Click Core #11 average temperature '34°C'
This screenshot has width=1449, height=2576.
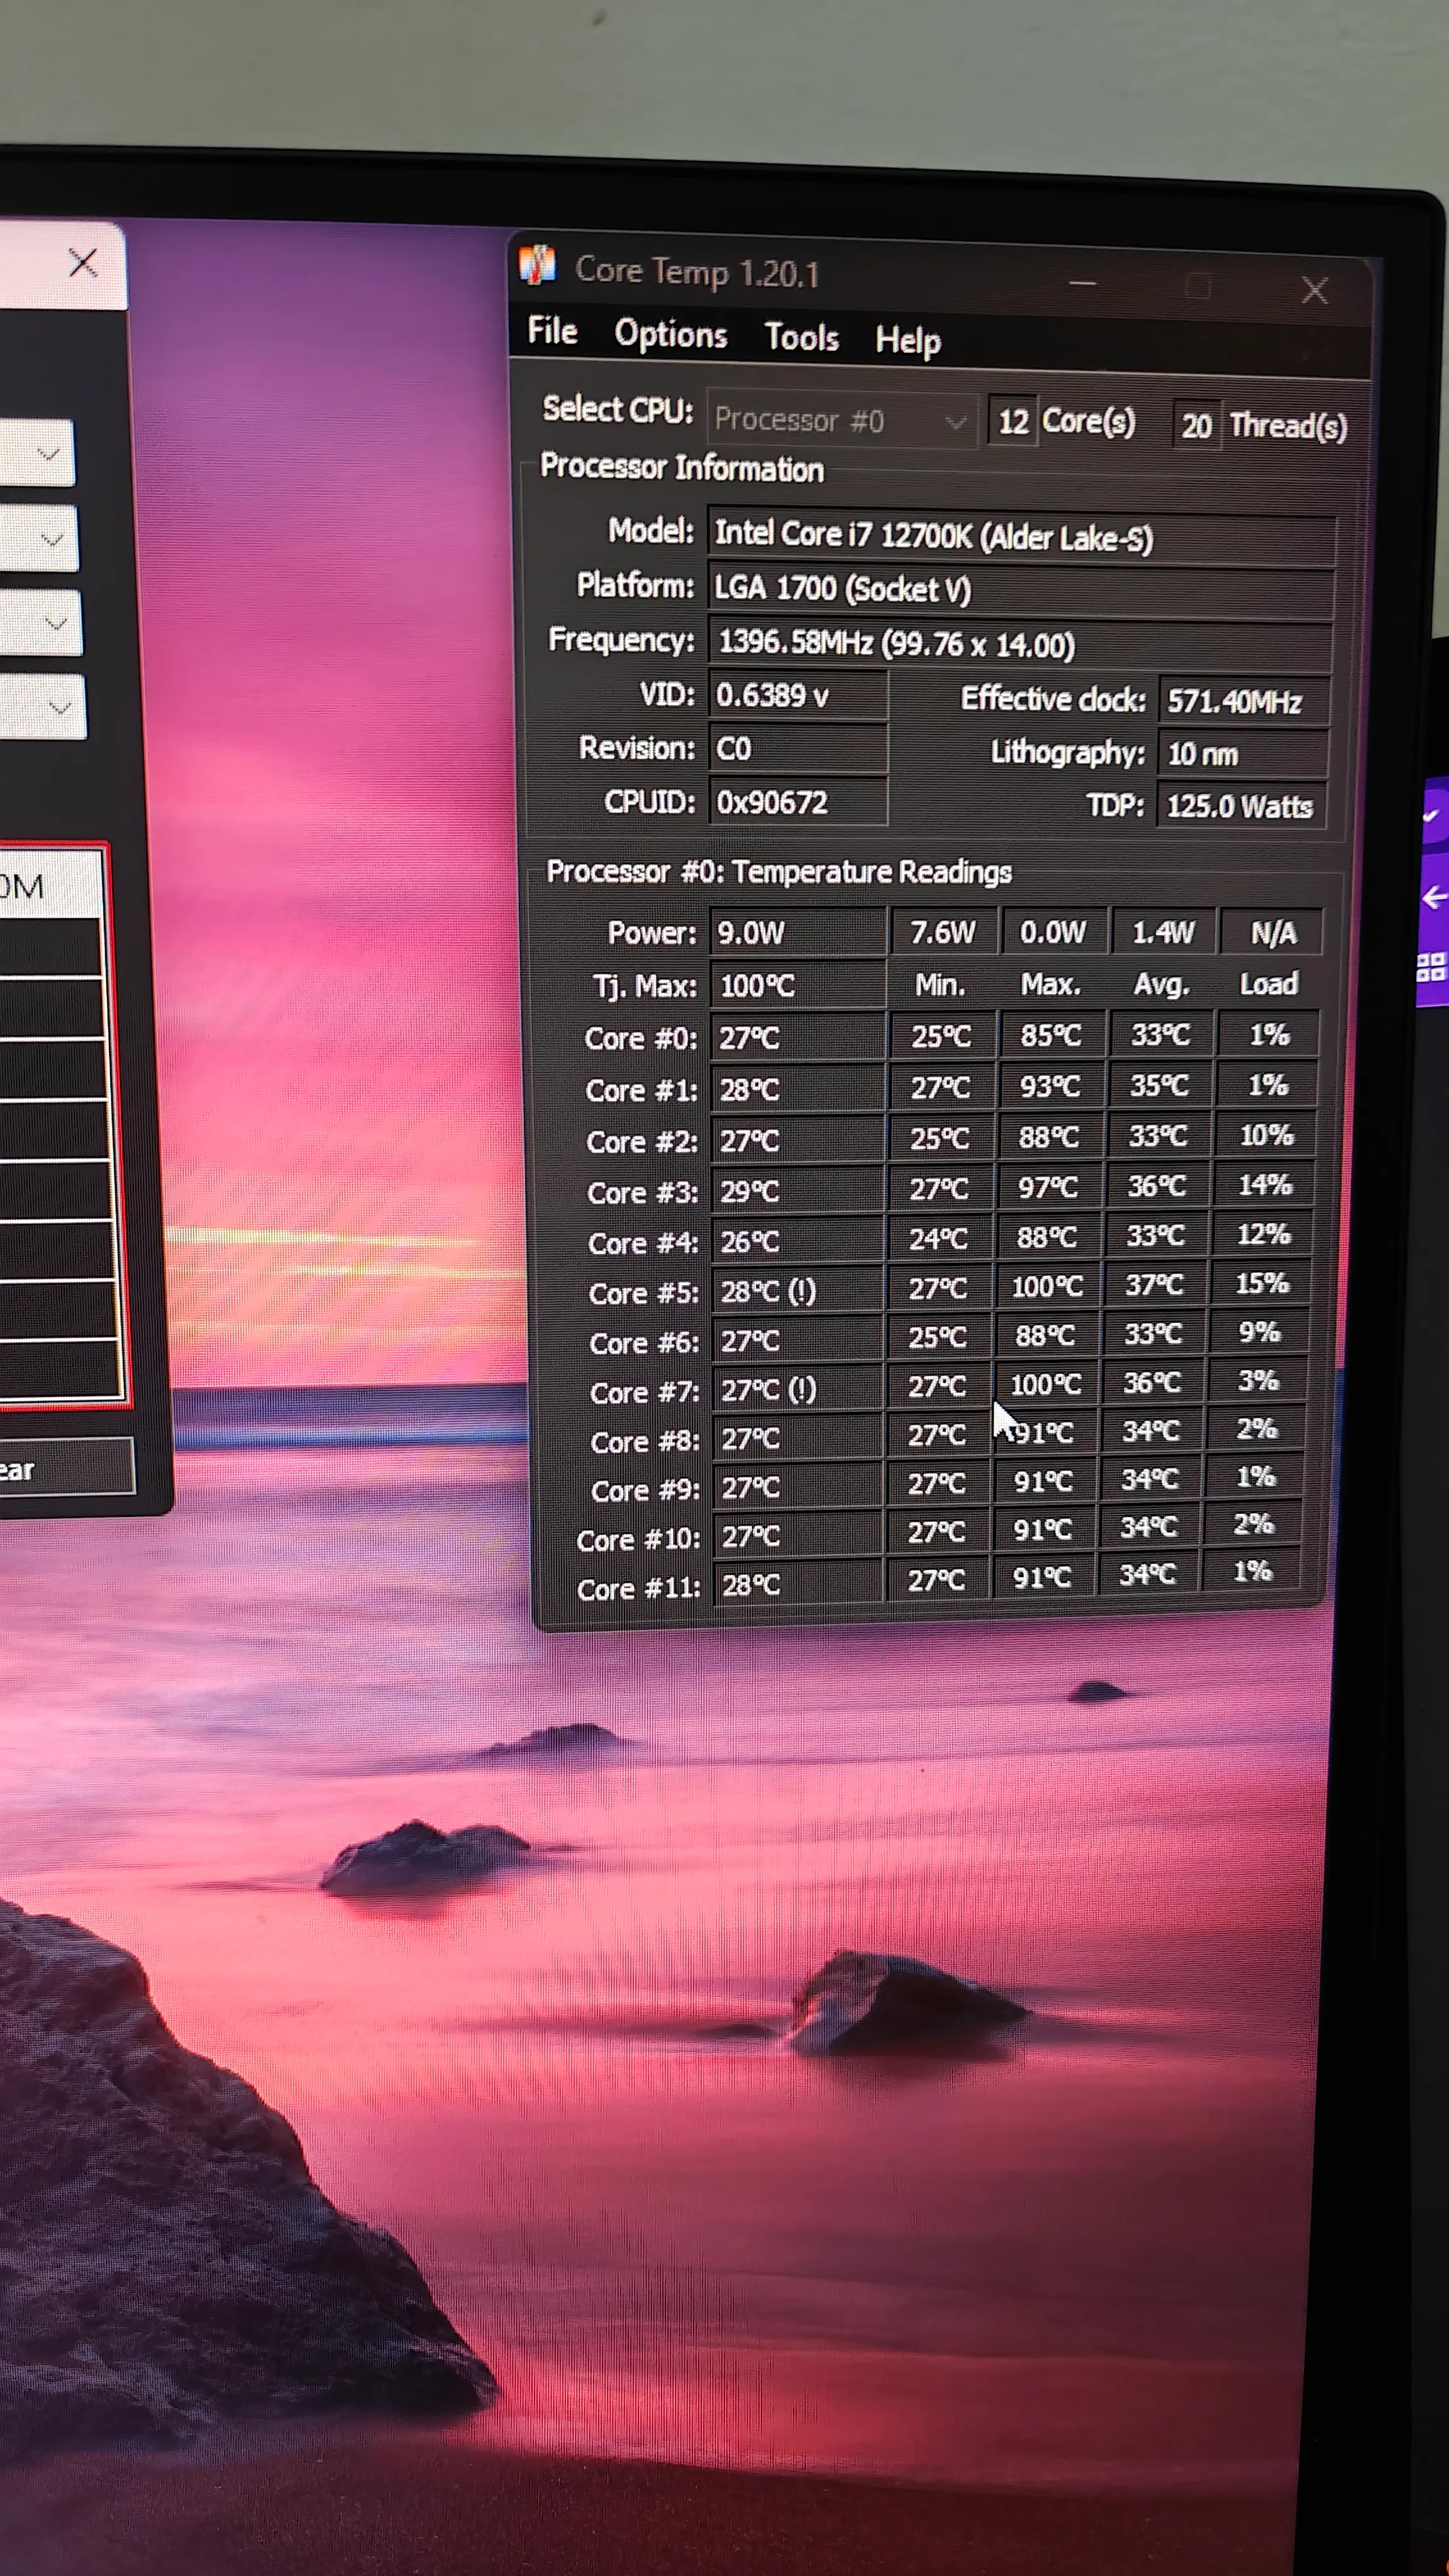pyautogui.click(x=1147, y=1575)
